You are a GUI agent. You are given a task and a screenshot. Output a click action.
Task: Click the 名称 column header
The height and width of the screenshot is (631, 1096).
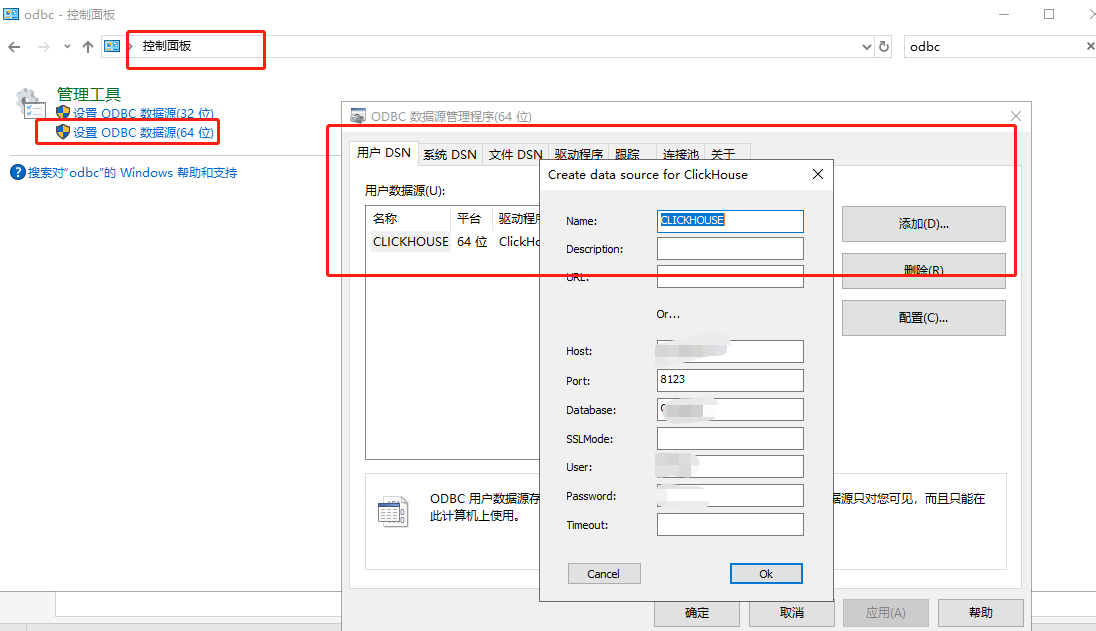409,219
